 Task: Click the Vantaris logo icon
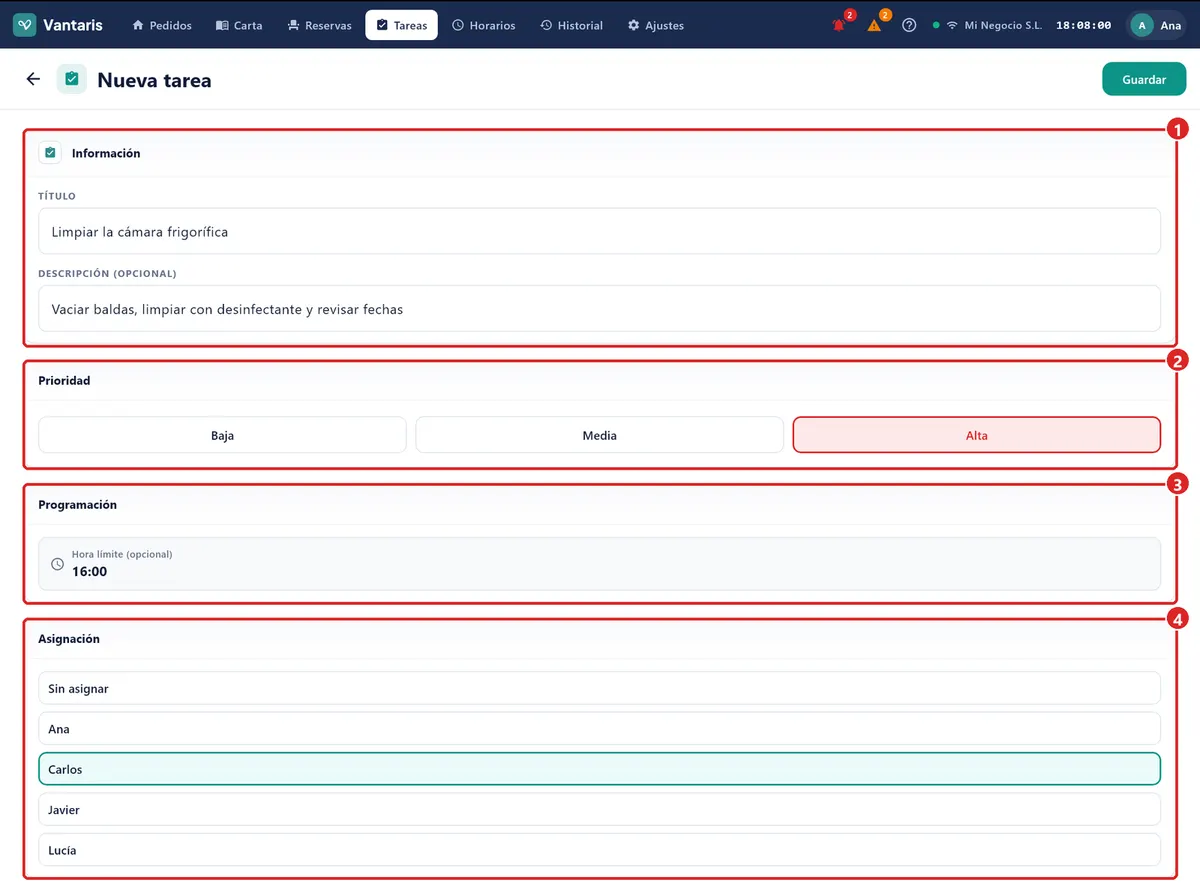tap(25, 25)
